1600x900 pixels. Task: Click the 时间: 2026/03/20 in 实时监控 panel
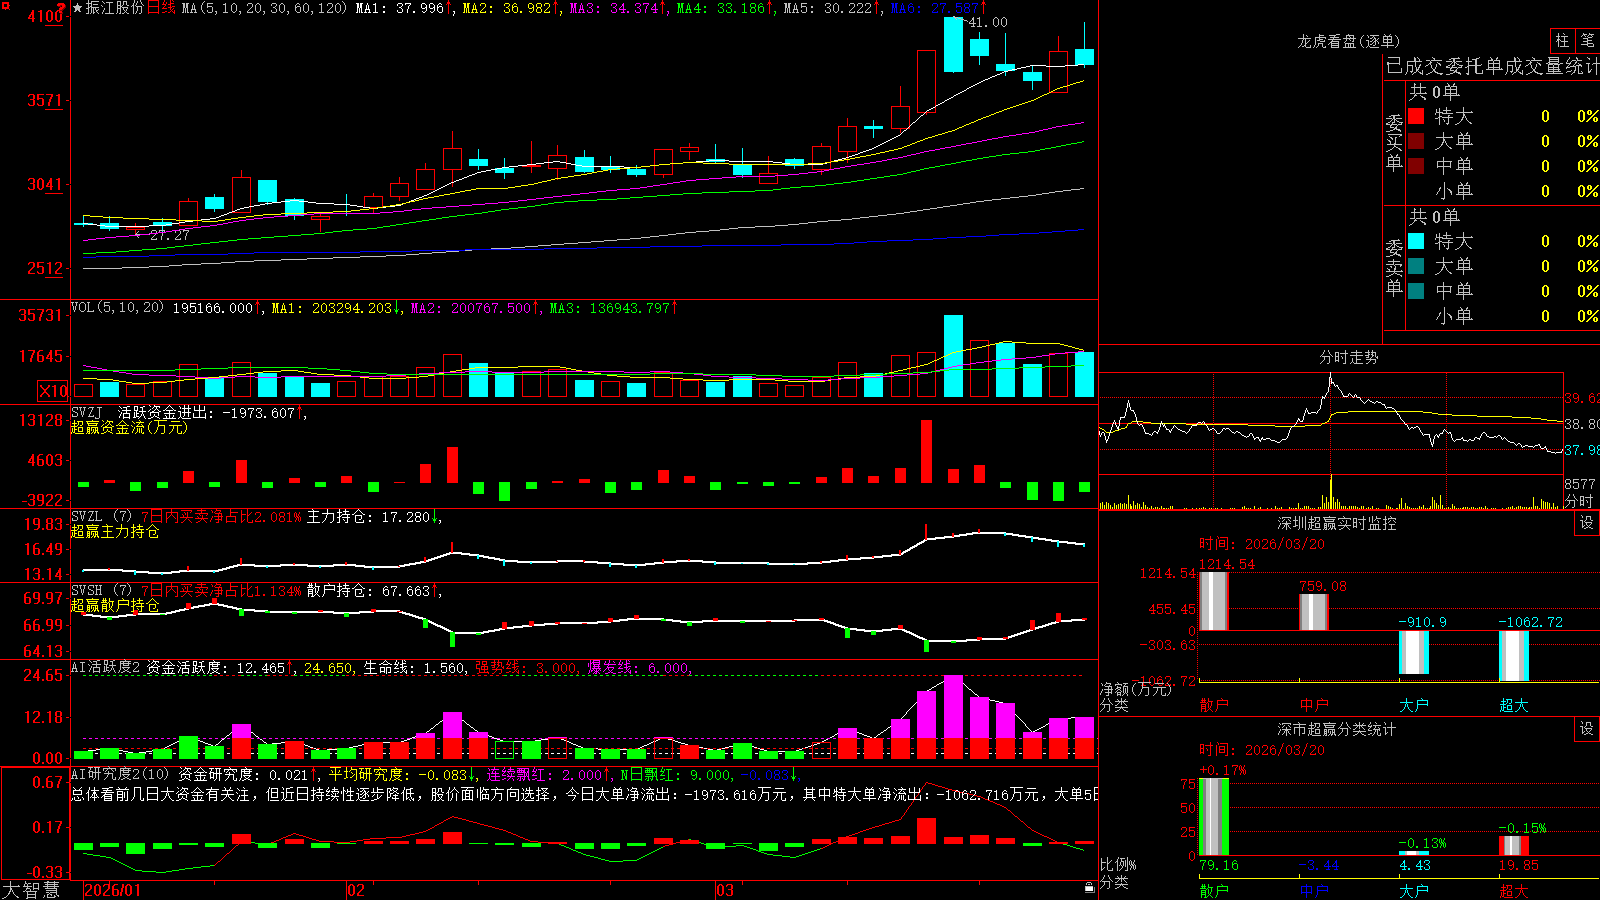click(1262, 544)
